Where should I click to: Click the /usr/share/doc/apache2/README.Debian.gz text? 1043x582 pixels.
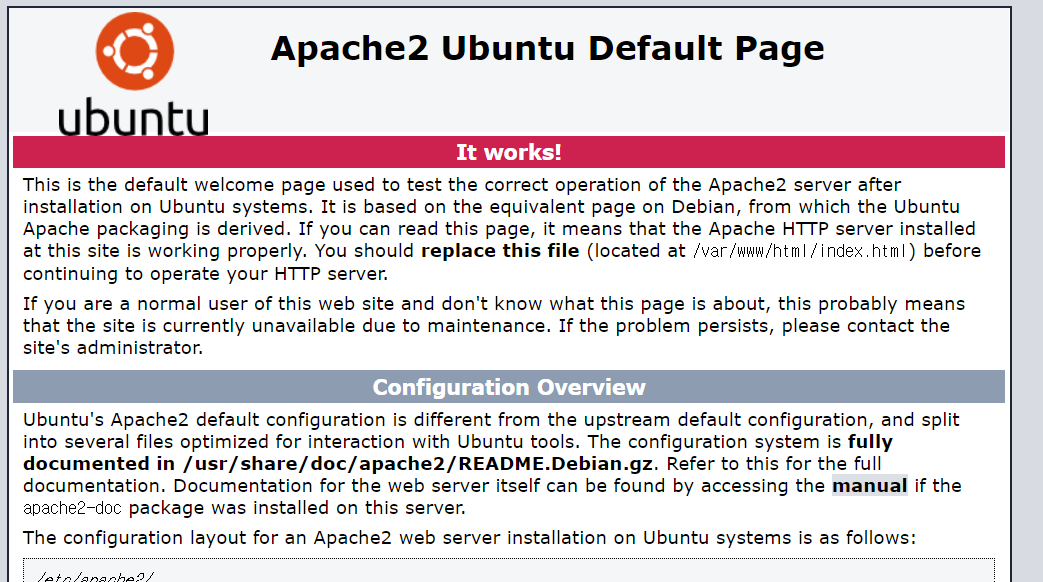[x=418, y=464]
